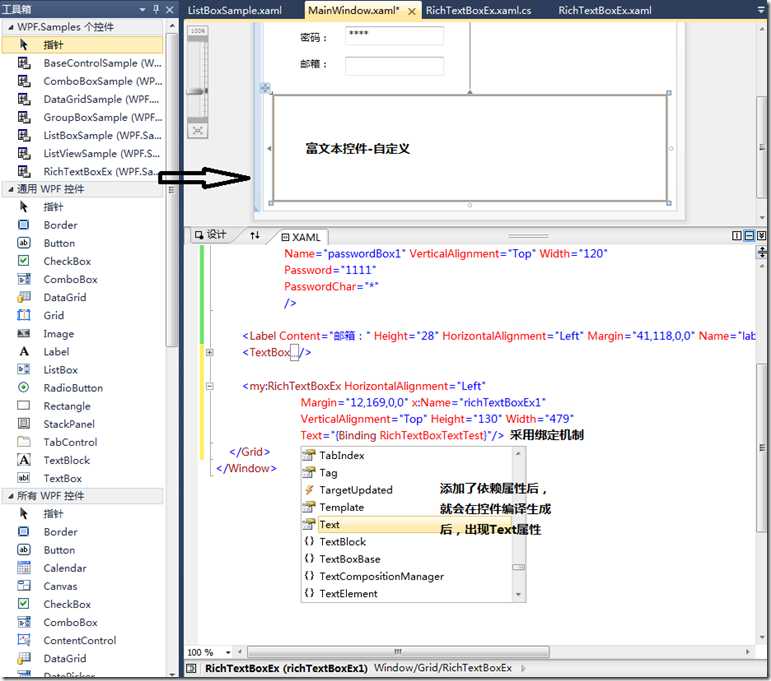The image size is (771, 681).
Task: Open the document tabs overflow dropdown
Action: (762, 9)
